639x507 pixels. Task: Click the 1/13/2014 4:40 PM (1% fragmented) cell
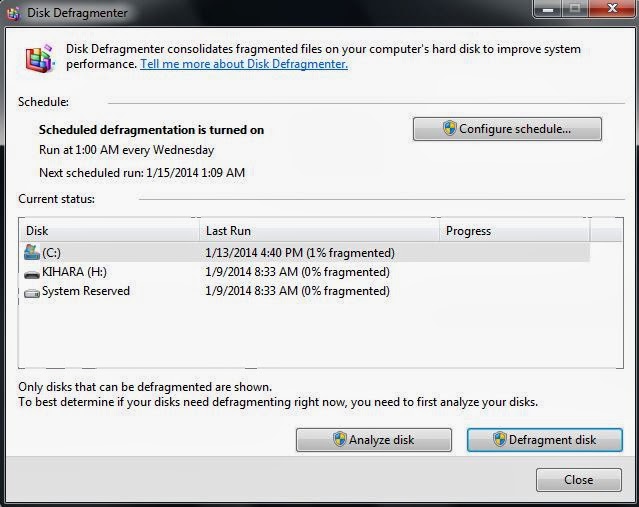pyautogui.click(x=300, y=253)
